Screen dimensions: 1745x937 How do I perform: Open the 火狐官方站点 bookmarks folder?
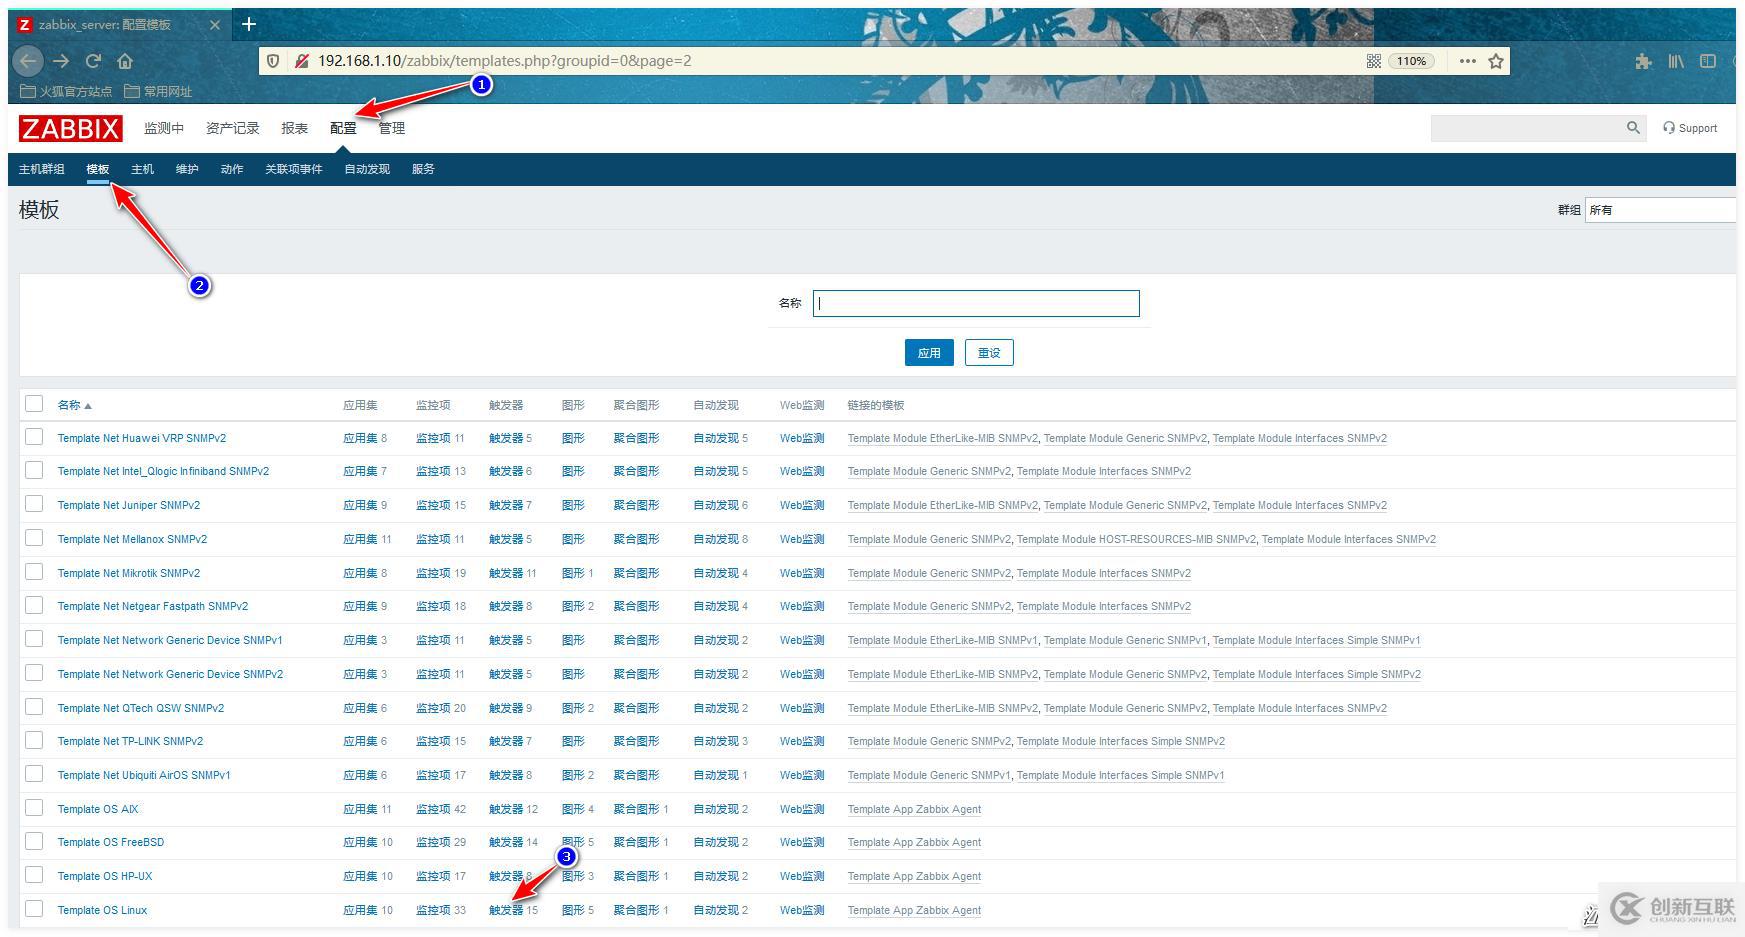click(x=66, y=91)
